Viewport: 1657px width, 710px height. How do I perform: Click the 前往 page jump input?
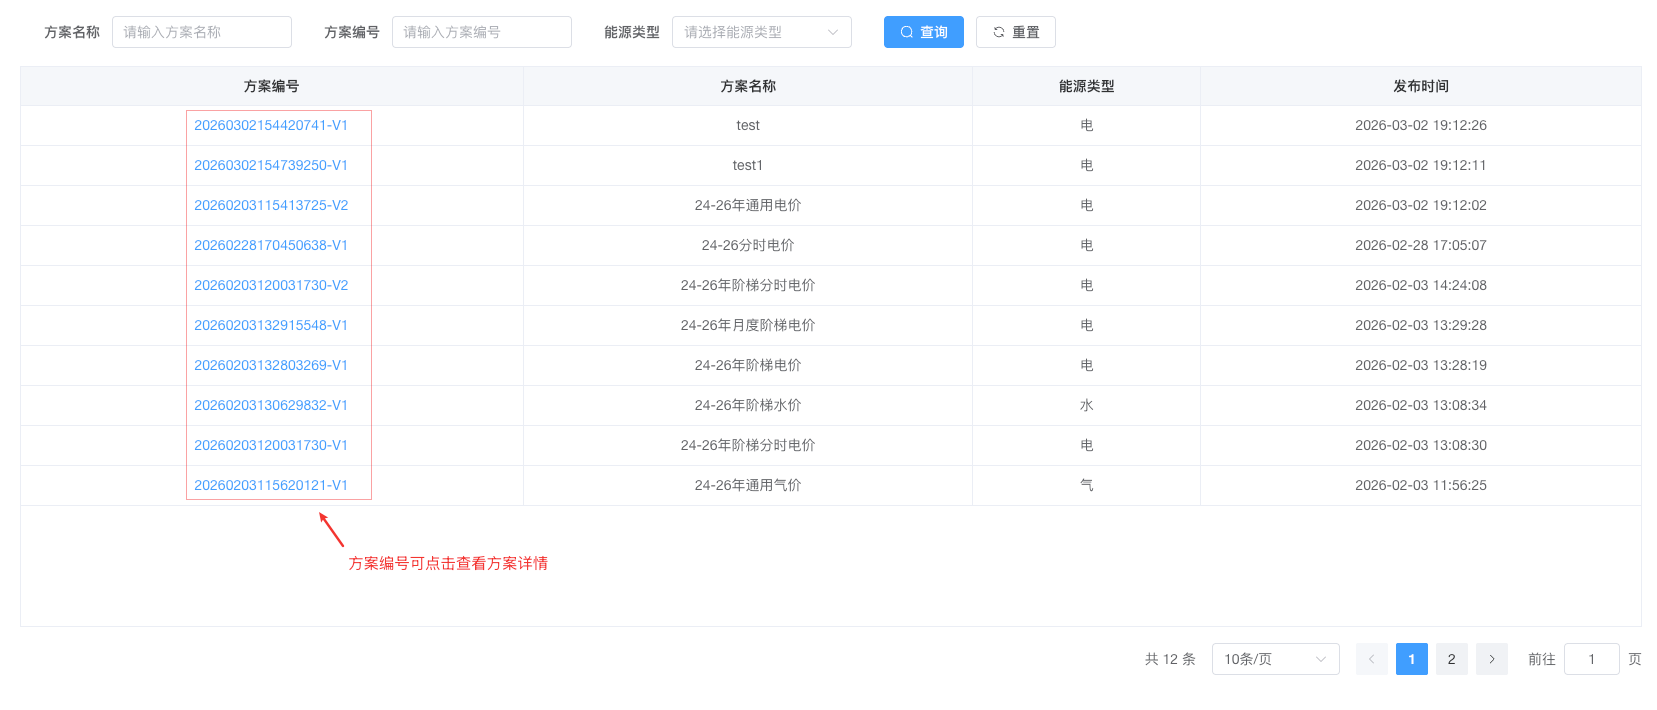[1591, 659]
